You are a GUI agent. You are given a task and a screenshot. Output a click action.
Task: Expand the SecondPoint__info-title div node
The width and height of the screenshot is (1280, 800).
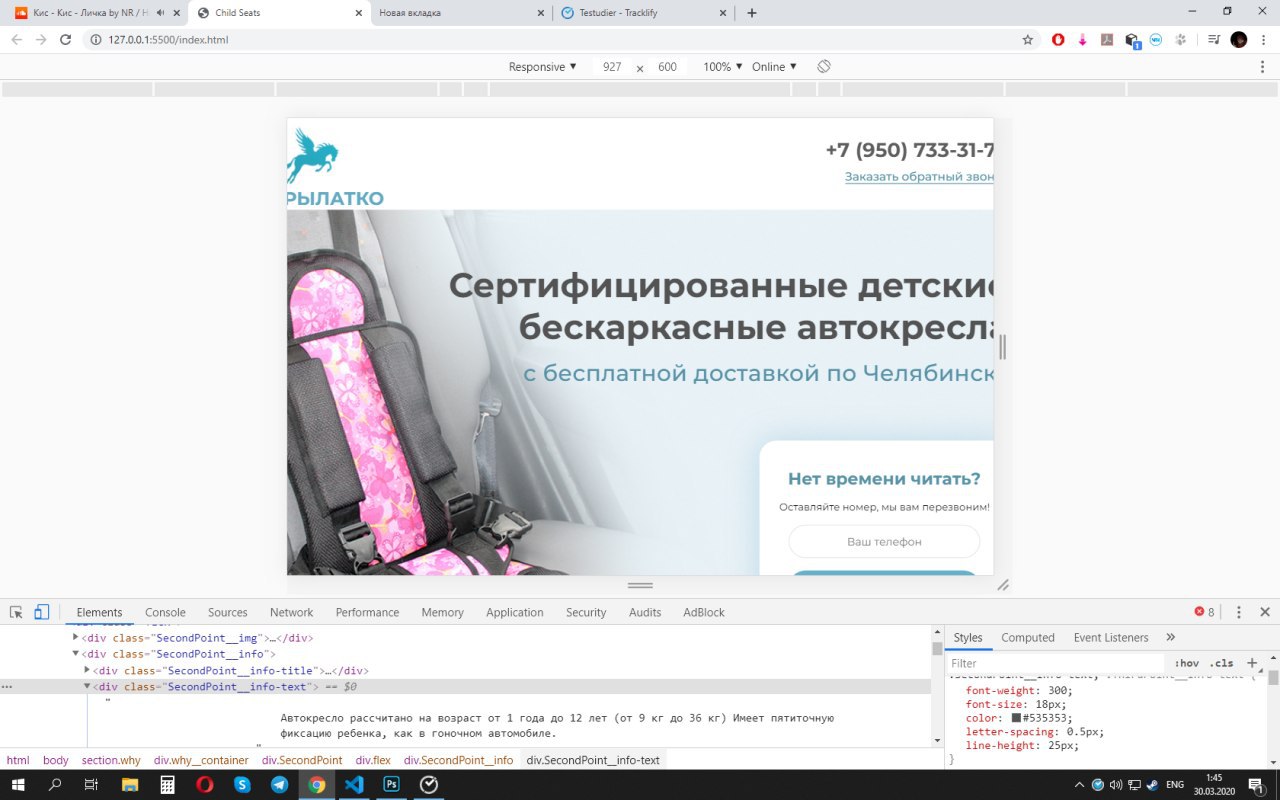click(87, 670)
